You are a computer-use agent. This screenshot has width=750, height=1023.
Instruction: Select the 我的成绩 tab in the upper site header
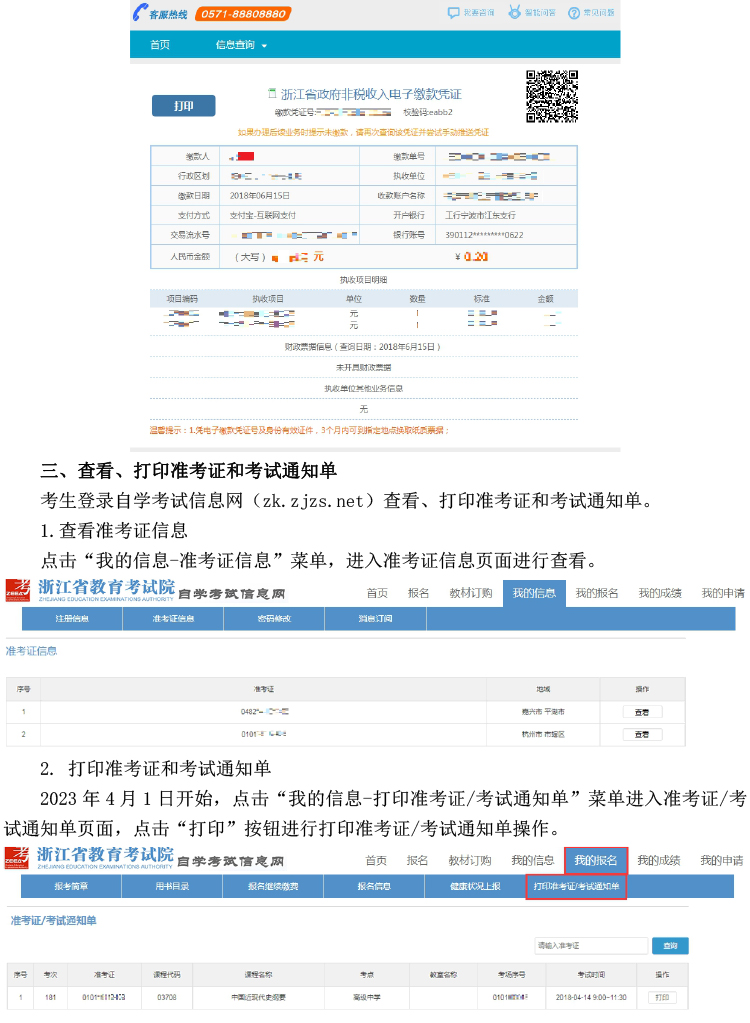pyautogui.click(x=660, y=593)
